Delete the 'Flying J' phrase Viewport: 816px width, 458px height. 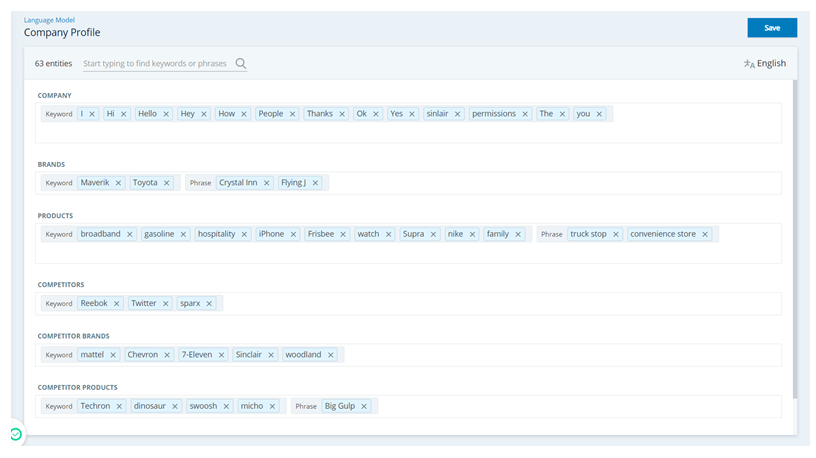[315, 183]
